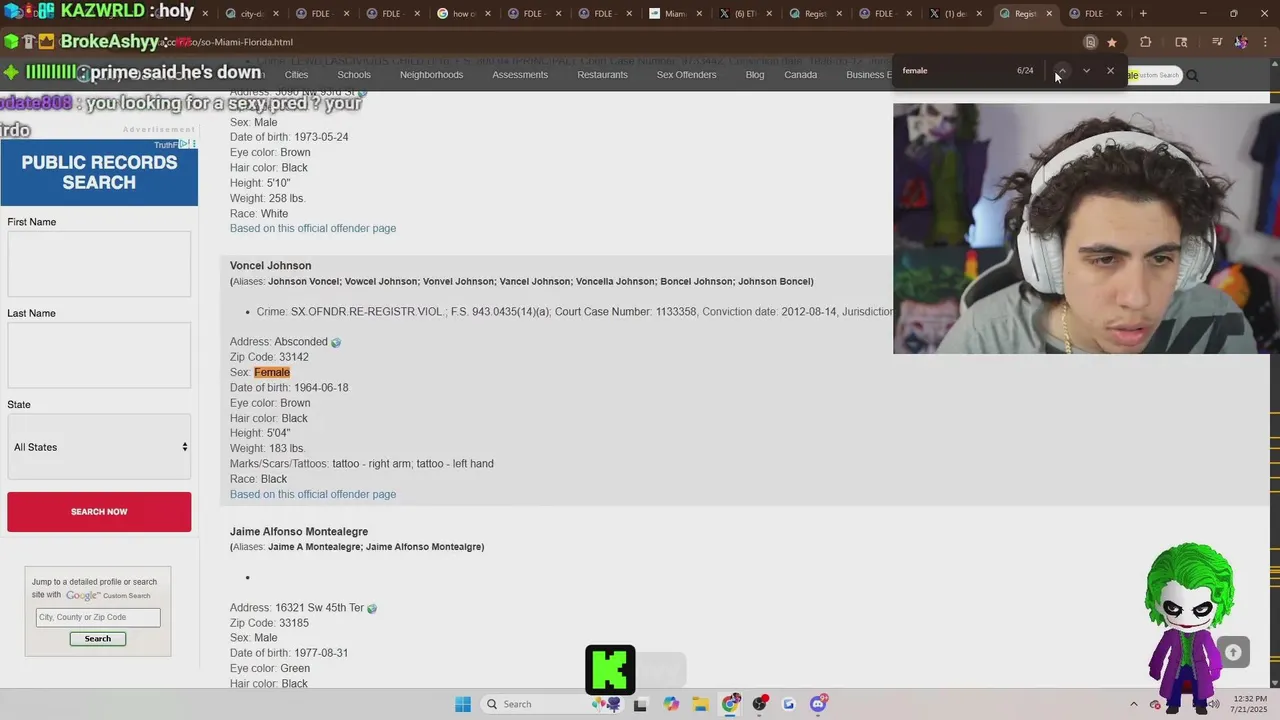1280x720 pixels.
Task: Click the map globe icon next to Absconded
Action: click(x=336, y=342)
